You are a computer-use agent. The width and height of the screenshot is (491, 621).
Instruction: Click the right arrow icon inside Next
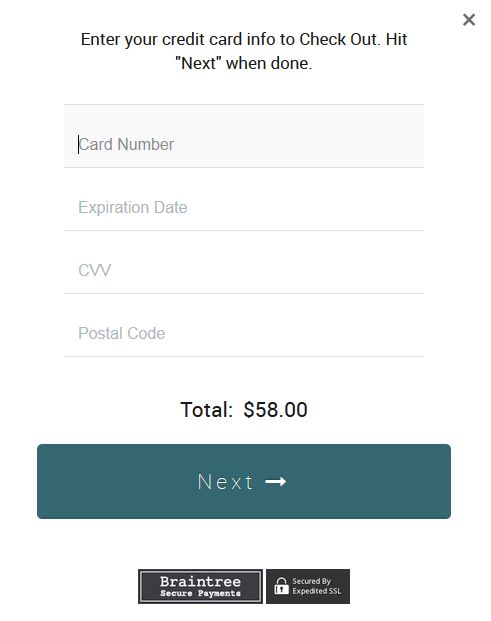click(276, 482)
